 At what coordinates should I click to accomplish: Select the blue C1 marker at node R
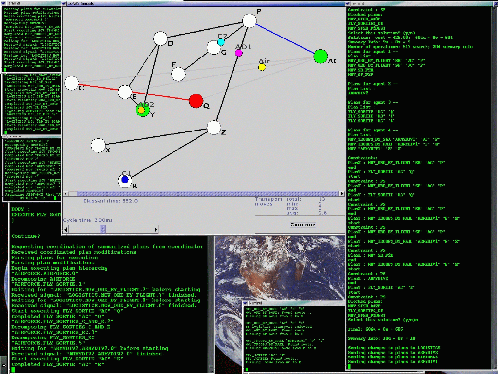[x=125, y=180]
